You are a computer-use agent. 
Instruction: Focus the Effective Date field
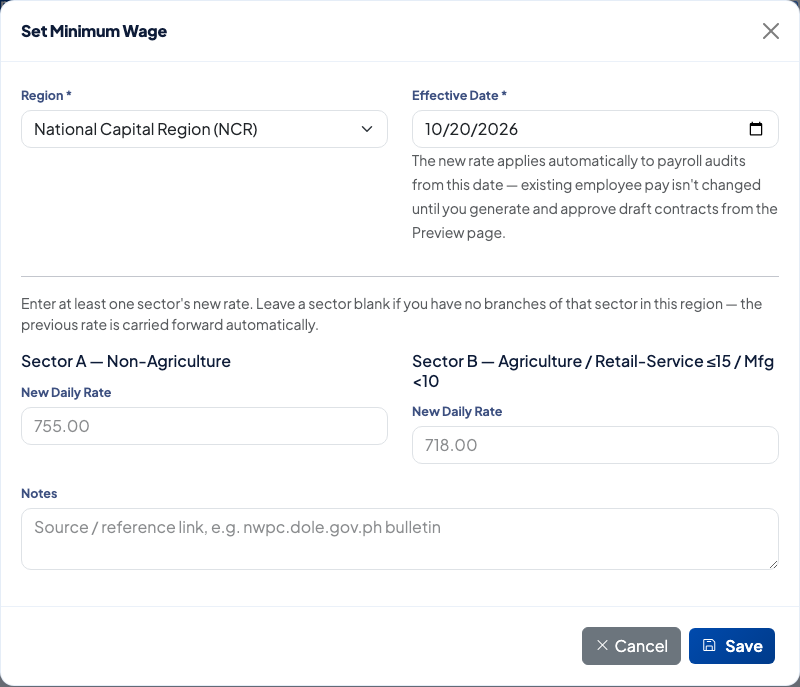pos(595,129)
